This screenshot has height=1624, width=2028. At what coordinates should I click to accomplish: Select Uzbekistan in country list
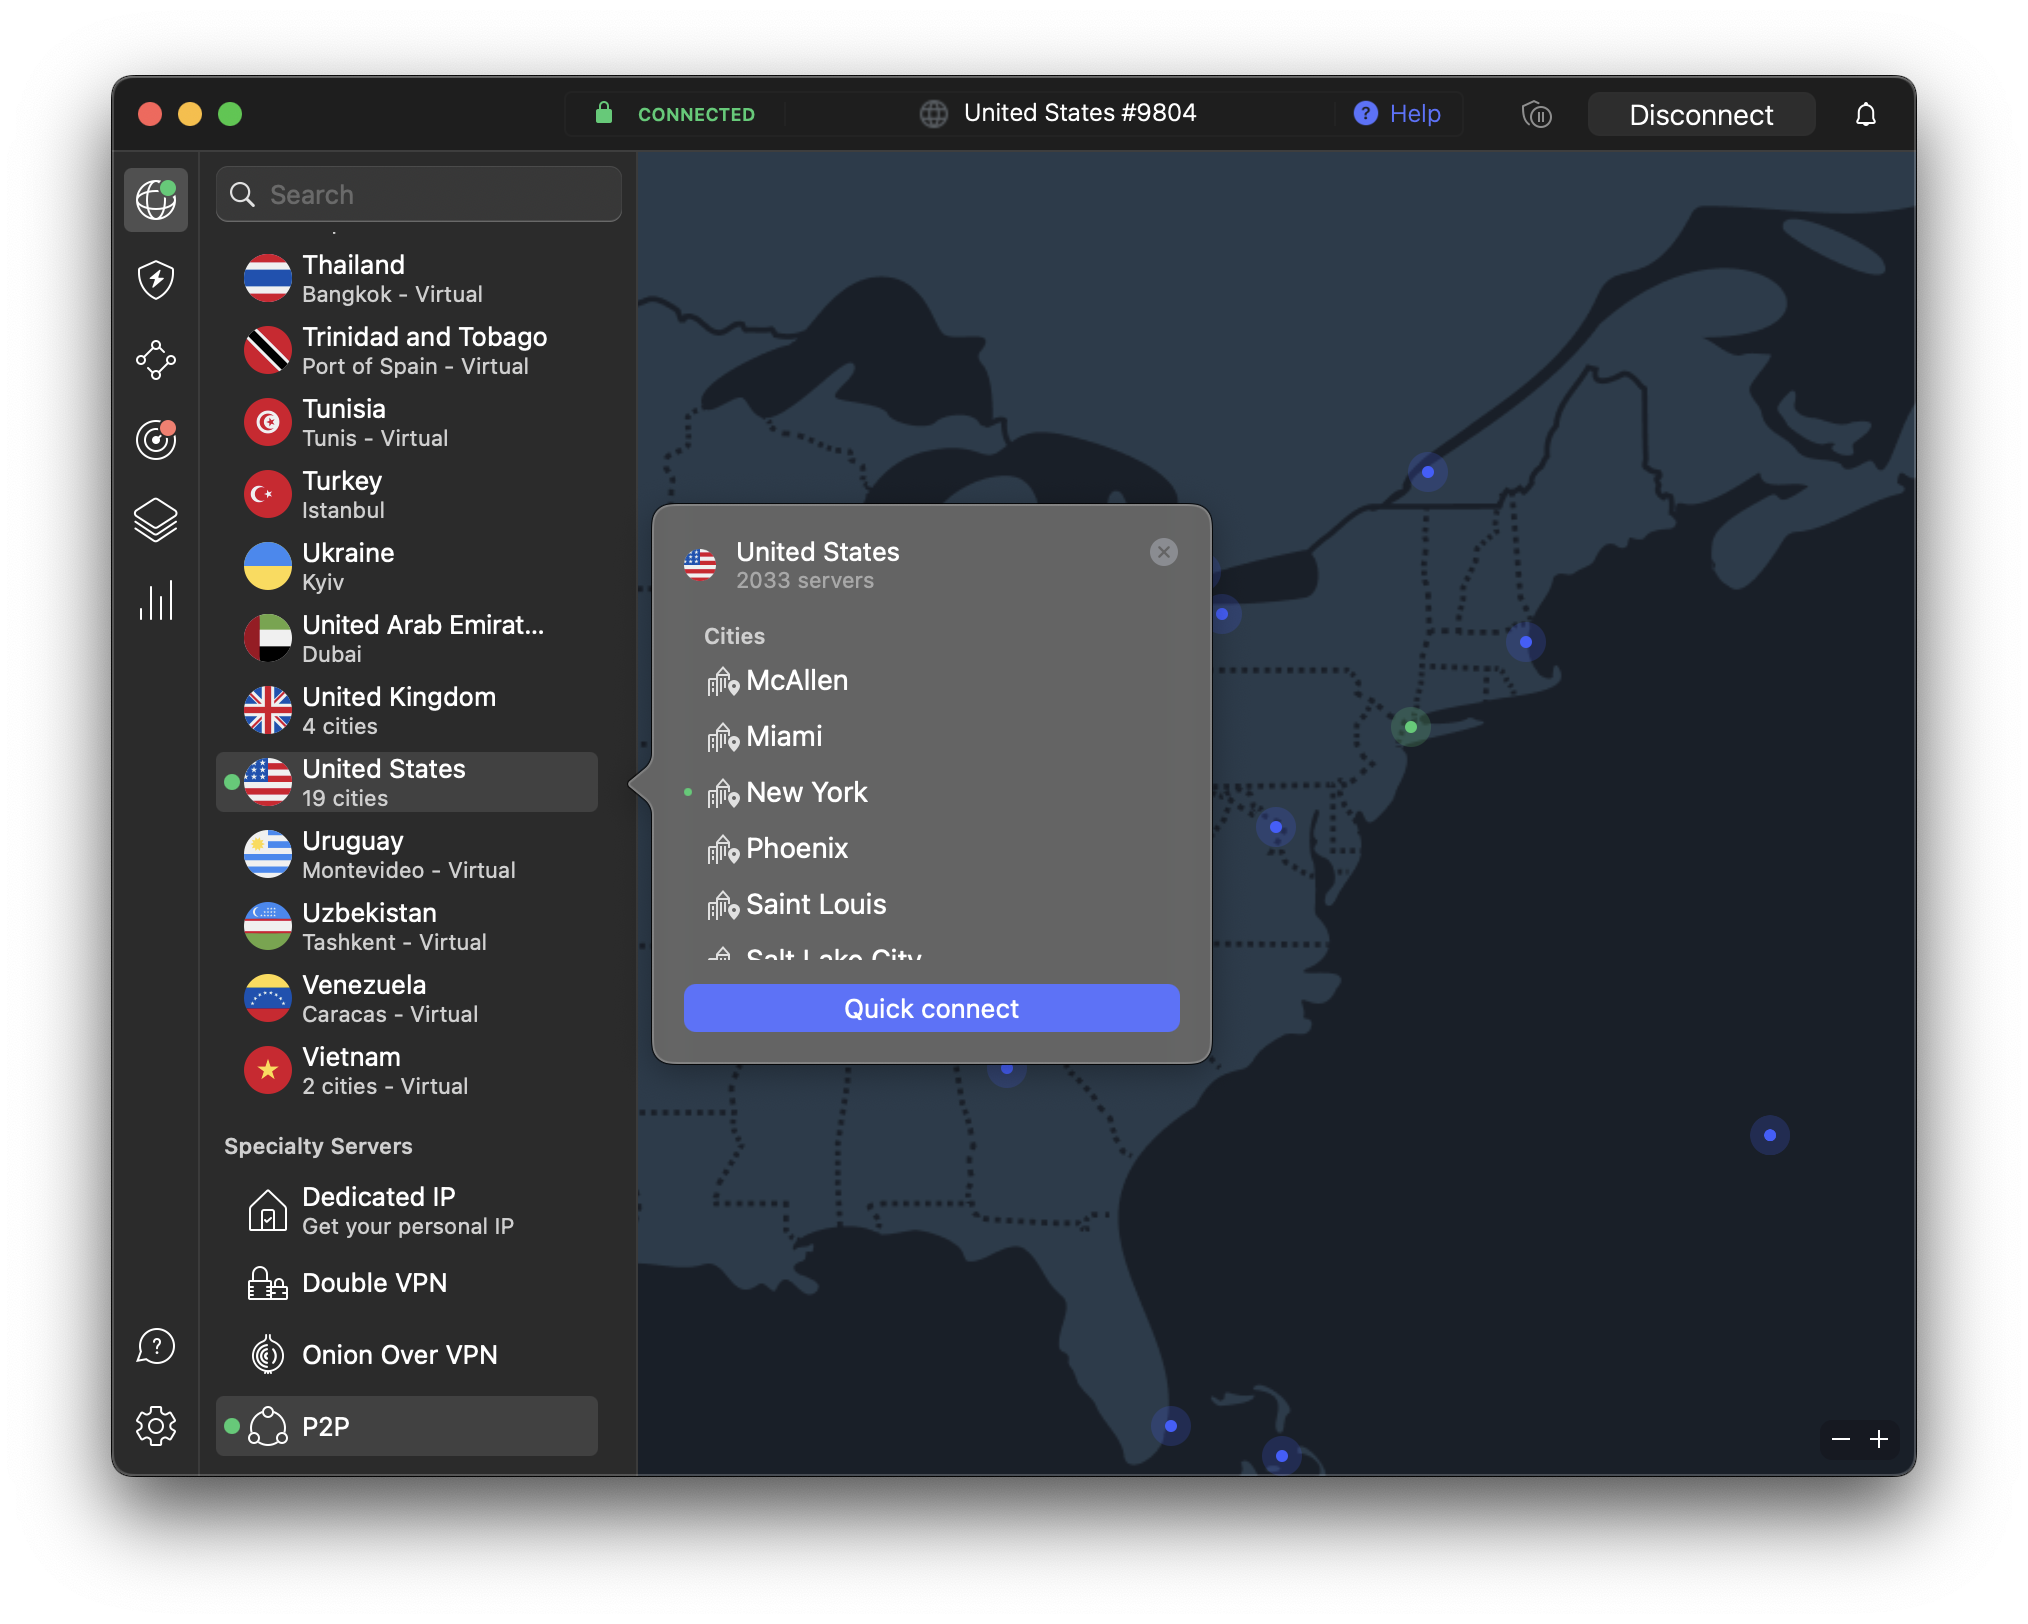(407, 926)
